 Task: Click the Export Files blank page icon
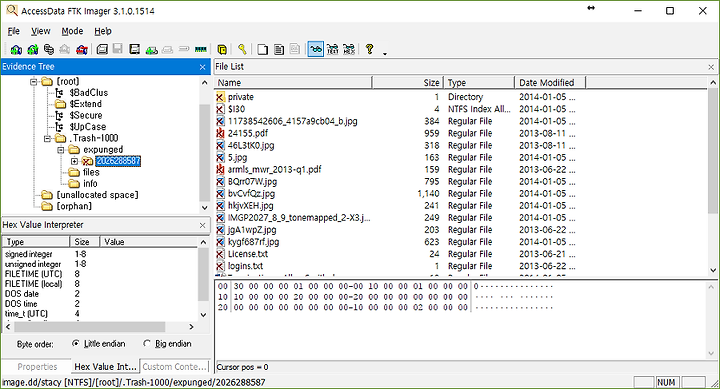point(262,49)
